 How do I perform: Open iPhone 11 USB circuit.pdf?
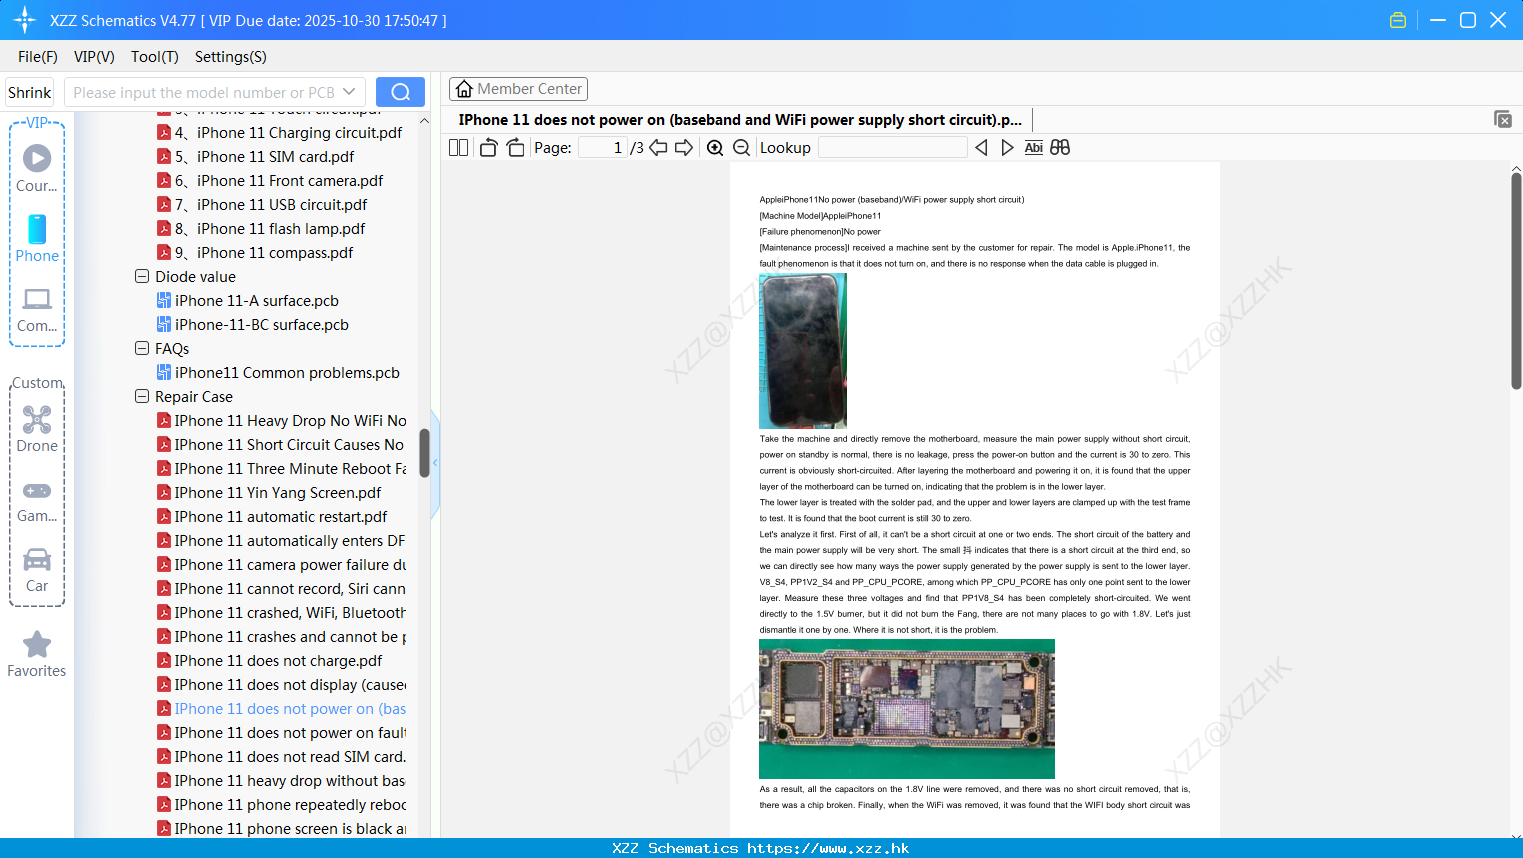pyautogui.click(x=262, y=204)
